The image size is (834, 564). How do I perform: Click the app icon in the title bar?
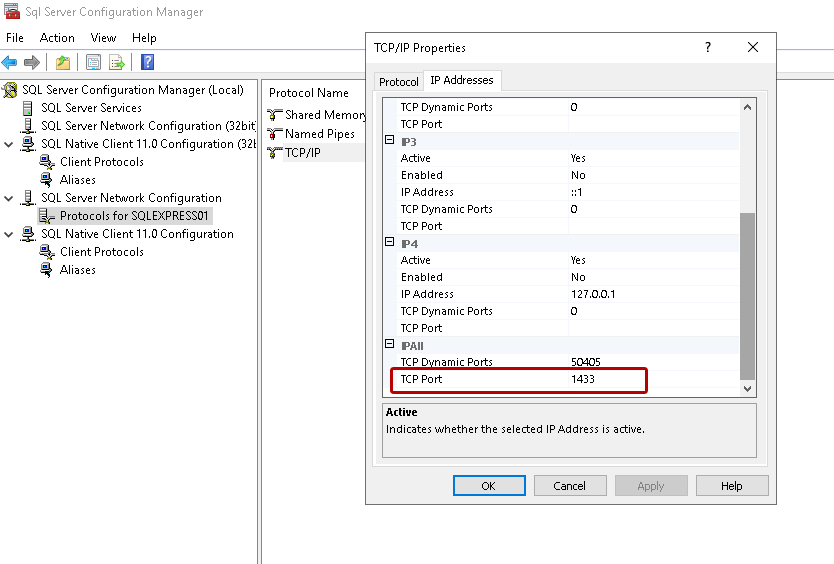tap(12, 11)
